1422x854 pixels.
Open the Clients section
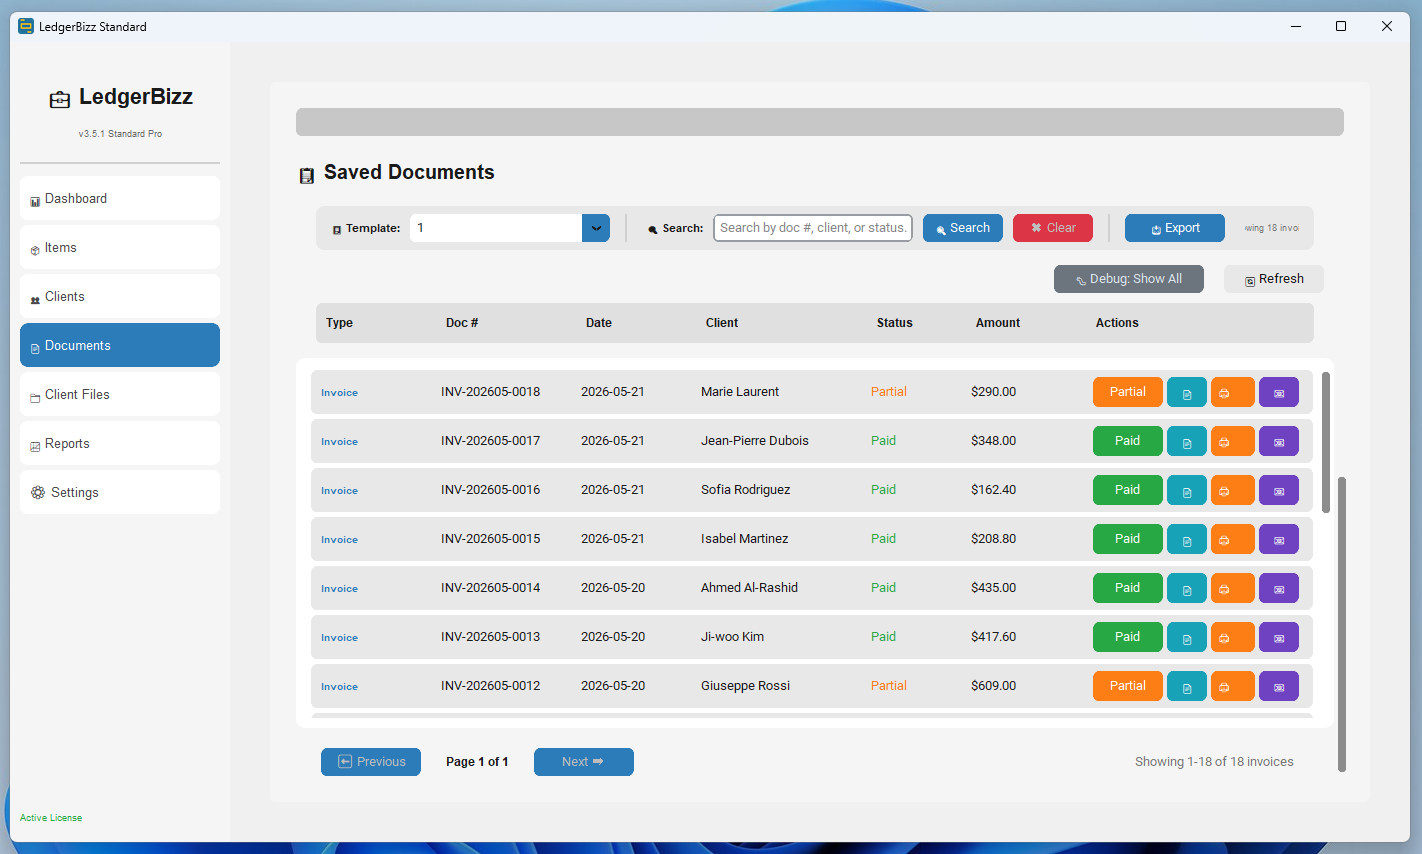(x=120, y=296)
